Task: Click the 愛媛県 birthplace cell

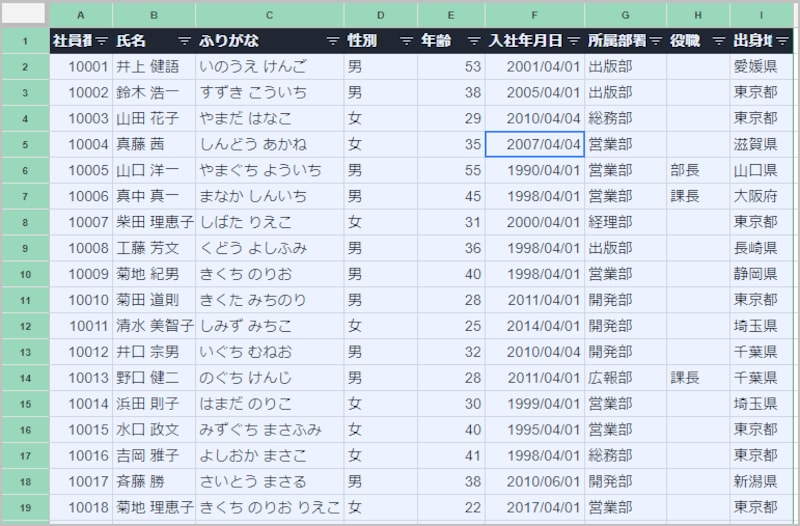Action: click(x=761, y=66)
